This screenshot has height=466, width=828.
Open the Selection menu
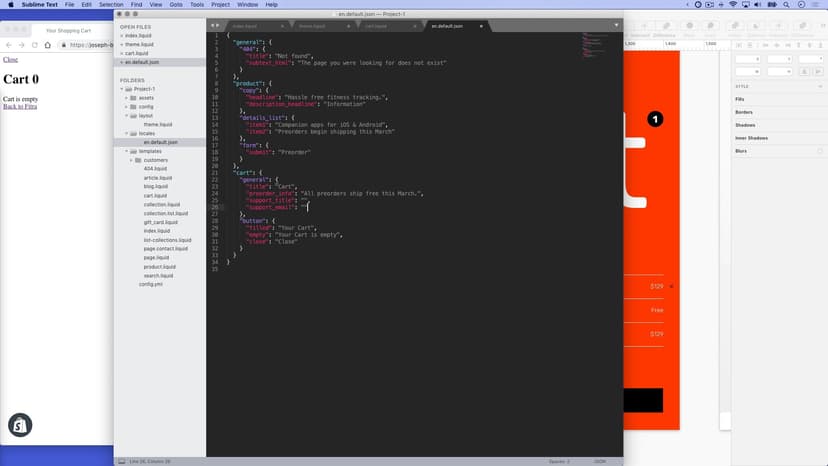[x=111, y=5]
